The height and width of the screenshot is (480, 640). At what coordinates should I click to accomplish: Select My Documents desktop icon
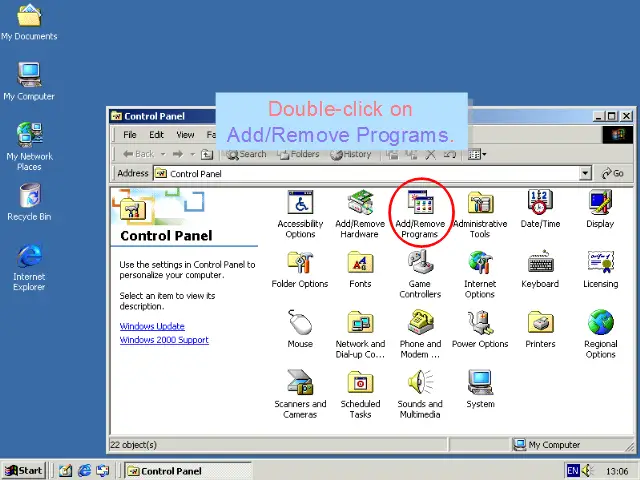pyautogui.click(x=29, y=22)
